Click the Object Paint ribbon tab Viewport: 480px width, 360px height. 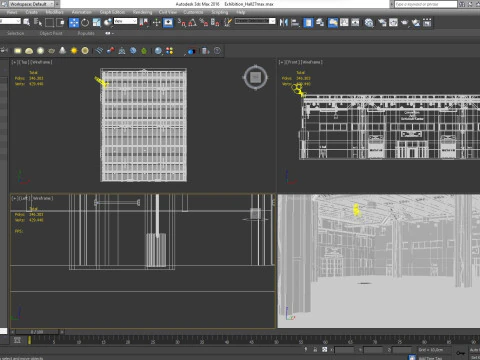pos(51,33)
